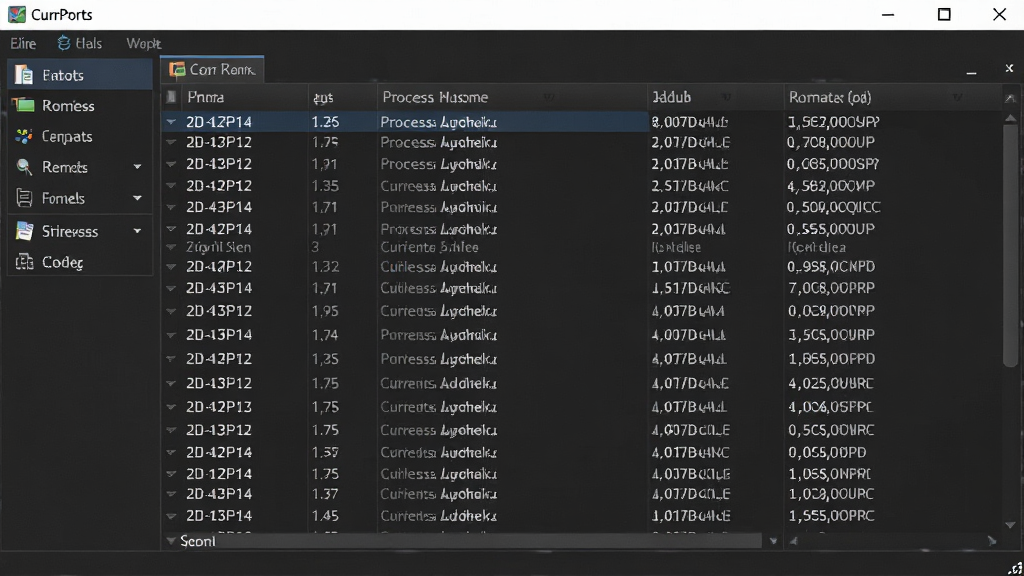Select the value 1,95 in table
The height and width of the screenshot is (576, 1024).
pos(325,312)
